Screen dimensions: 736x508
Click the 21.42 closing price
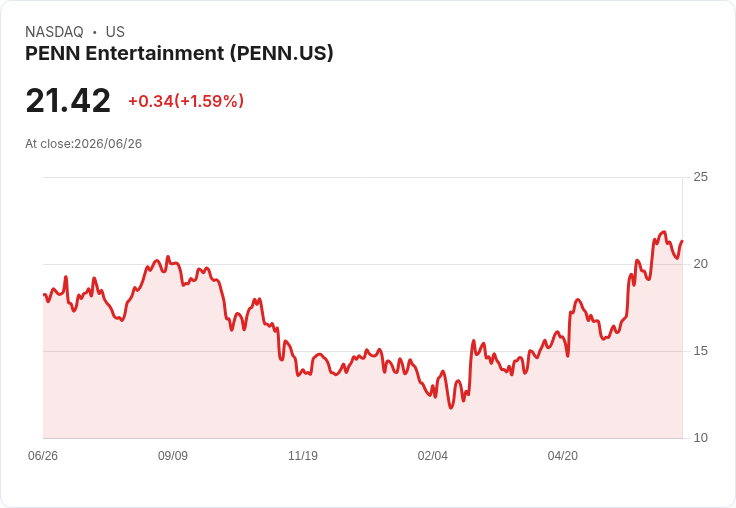click(68, 100)
